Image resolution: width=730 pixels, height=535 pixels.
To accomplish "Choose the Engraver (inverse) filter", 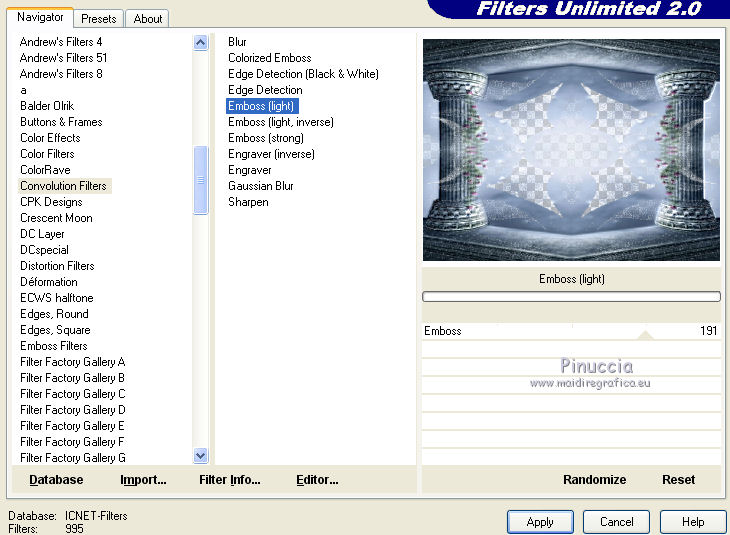I will (271, 154).
